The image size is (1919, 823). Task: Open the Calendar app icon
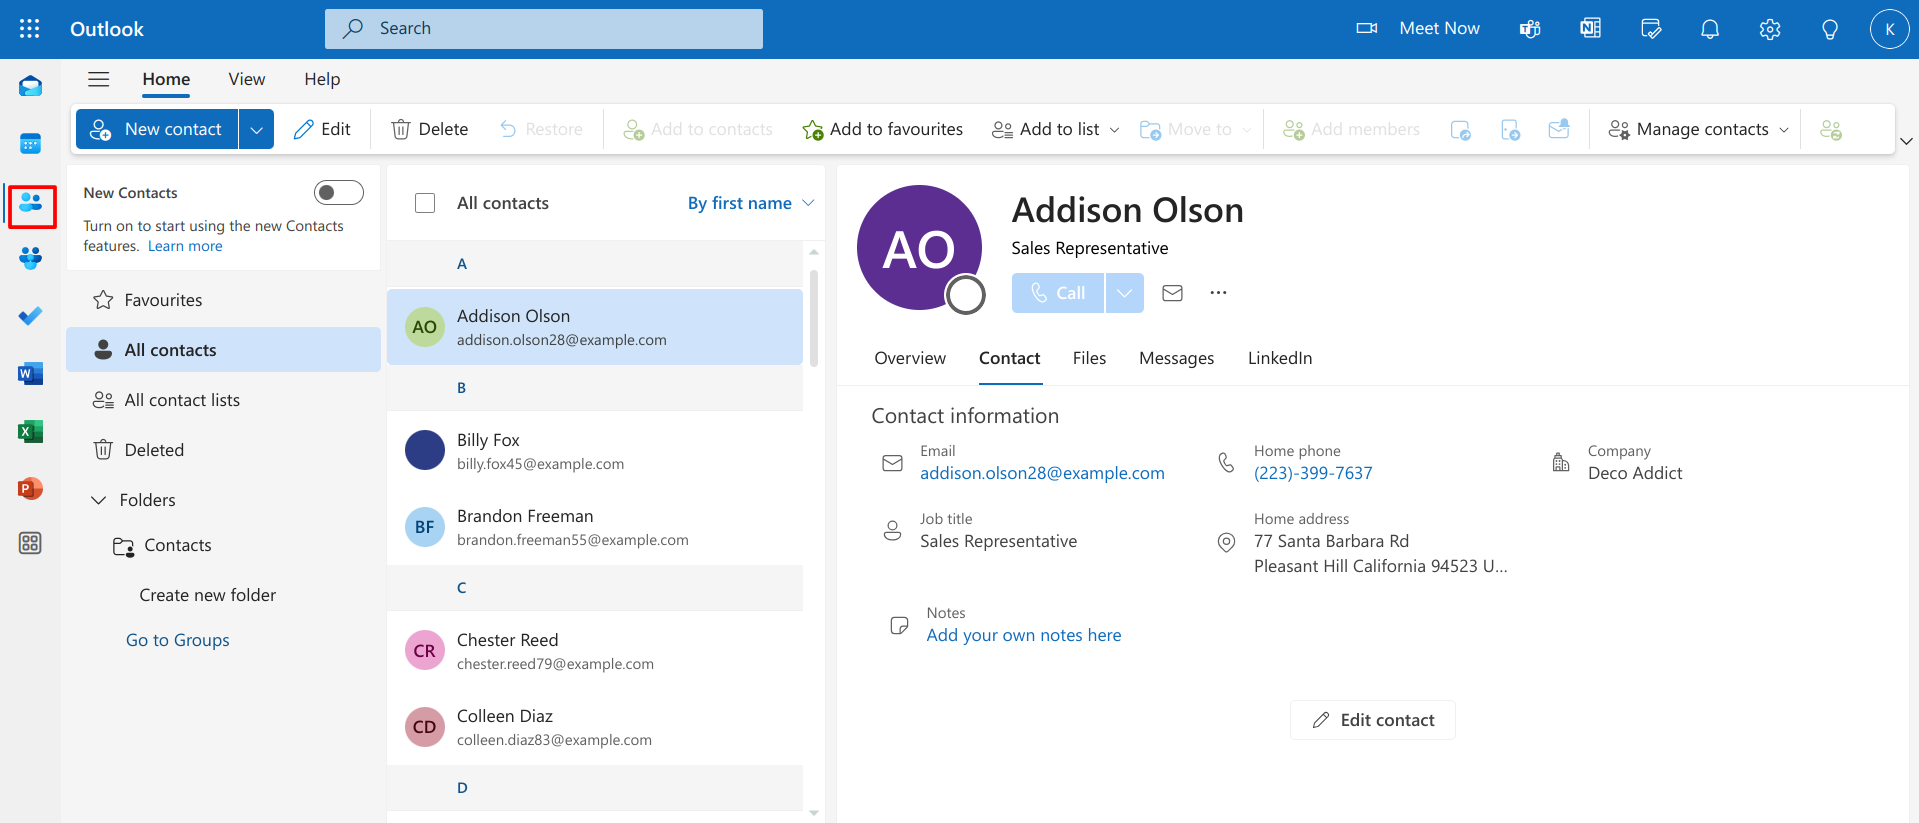[x=30, y=144]
